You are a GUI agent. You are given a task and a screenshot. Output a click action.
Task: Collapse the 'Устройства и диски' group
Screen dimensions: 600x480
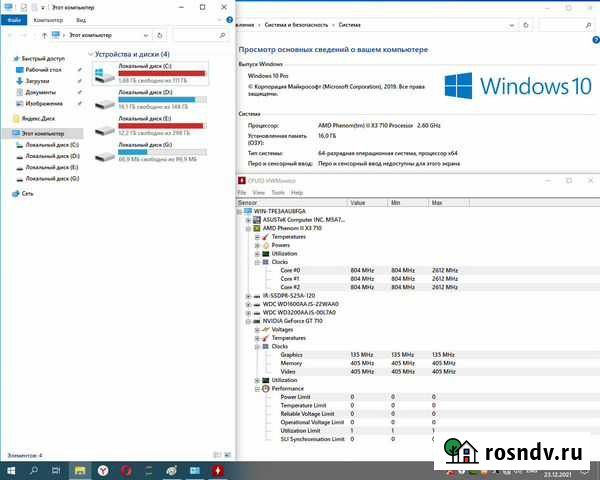[x=91, y=54]
